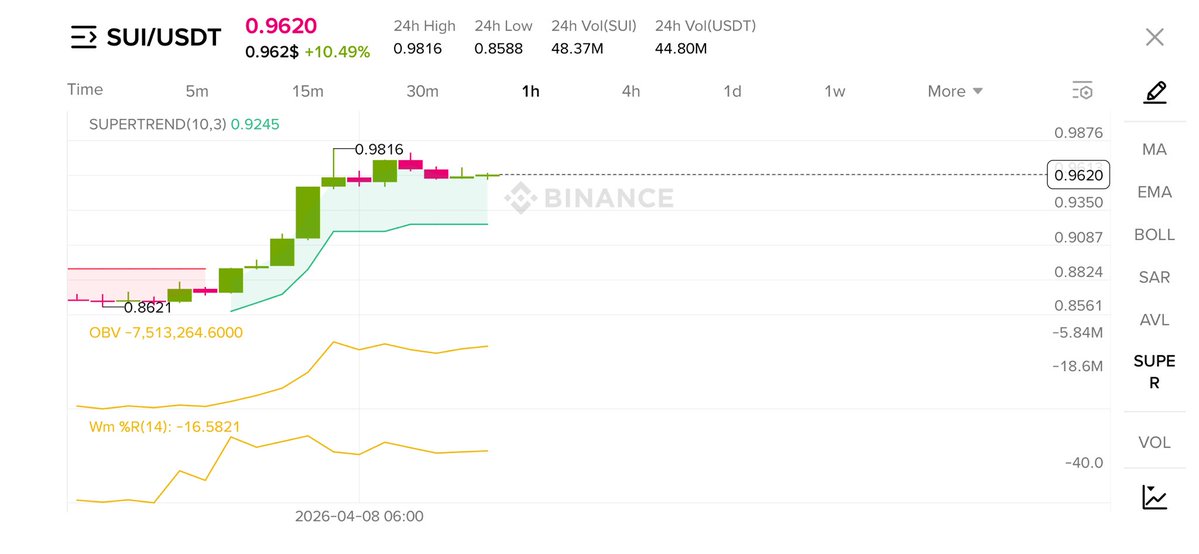Toggle the MA indicator
The height and width of the screenshot is (554, 1199).
(x=1155, y=150)
